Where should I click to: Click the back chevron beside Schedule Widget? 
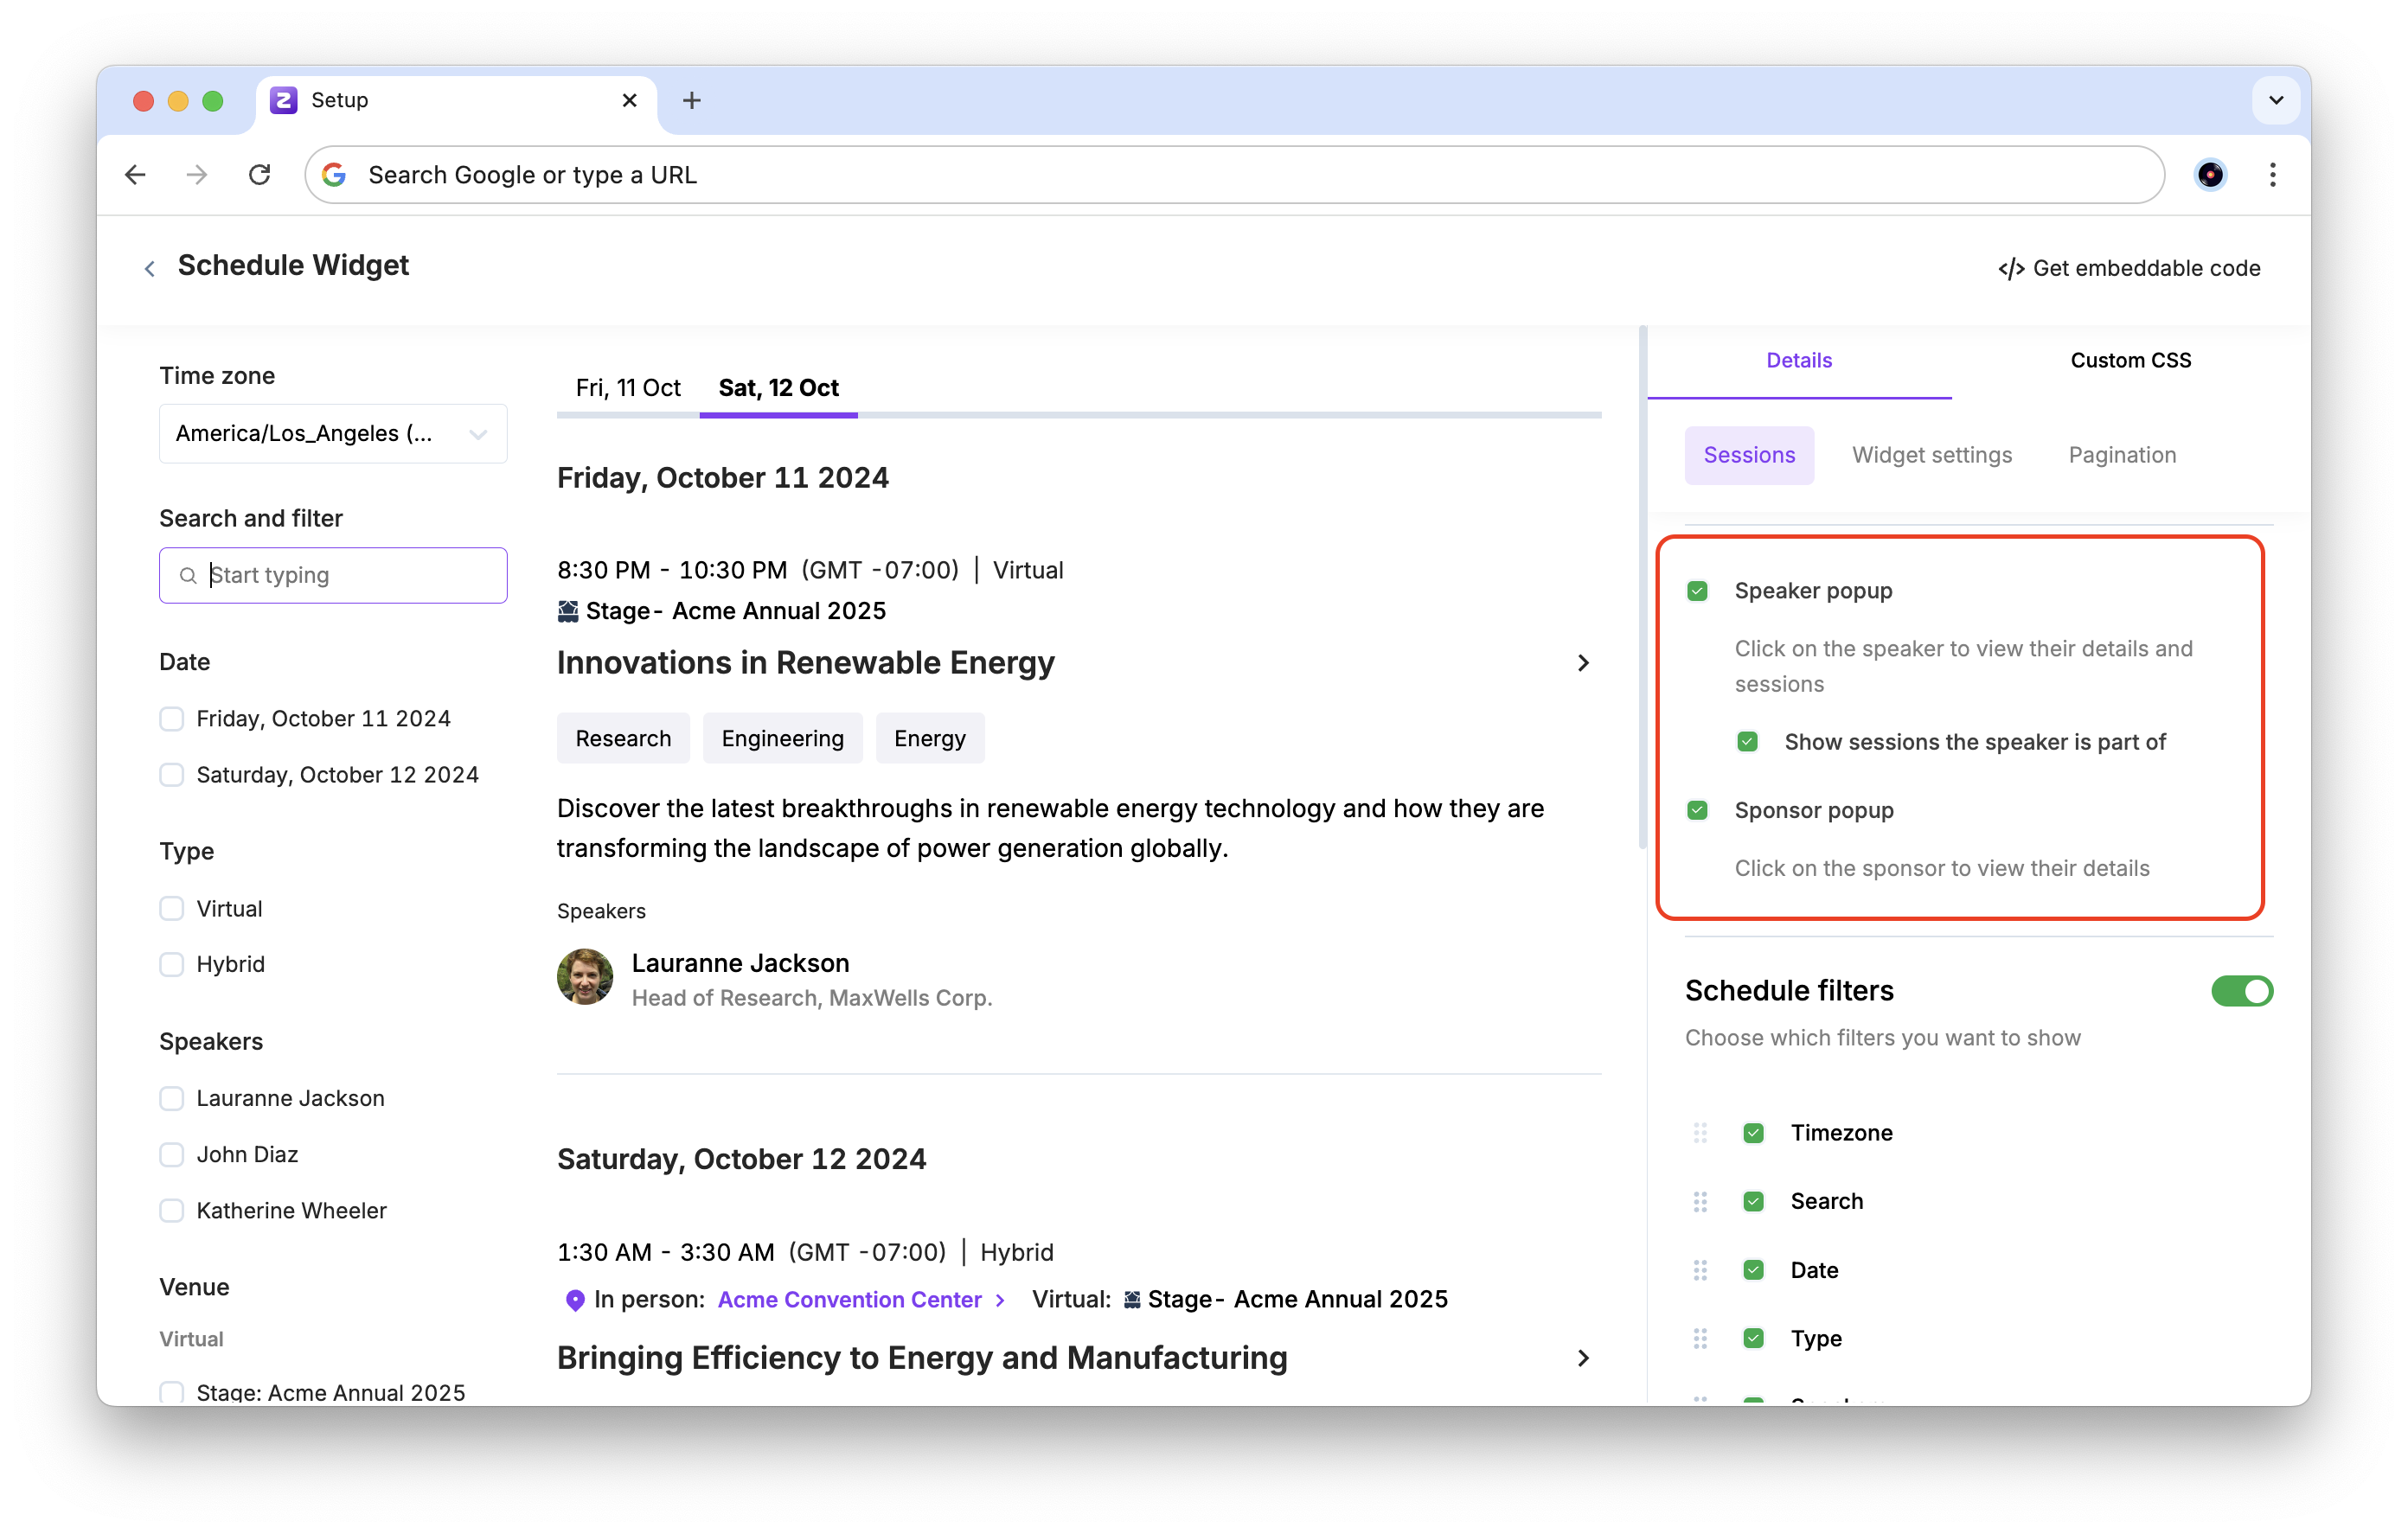coord(150,268)
